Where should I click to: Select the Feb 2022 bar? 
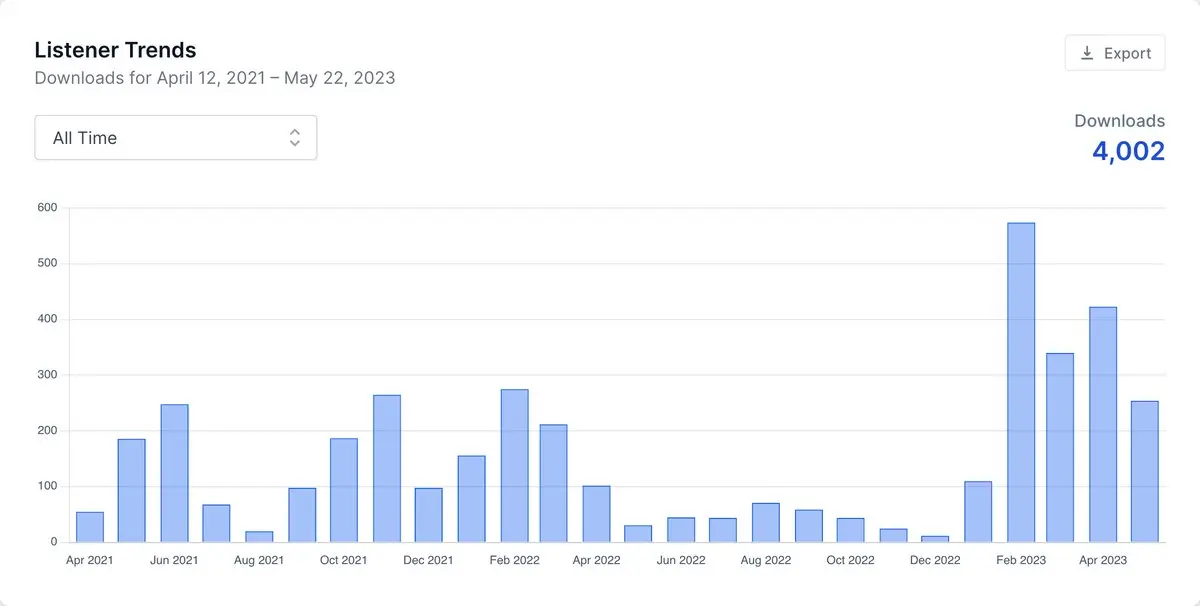(514, 465)
